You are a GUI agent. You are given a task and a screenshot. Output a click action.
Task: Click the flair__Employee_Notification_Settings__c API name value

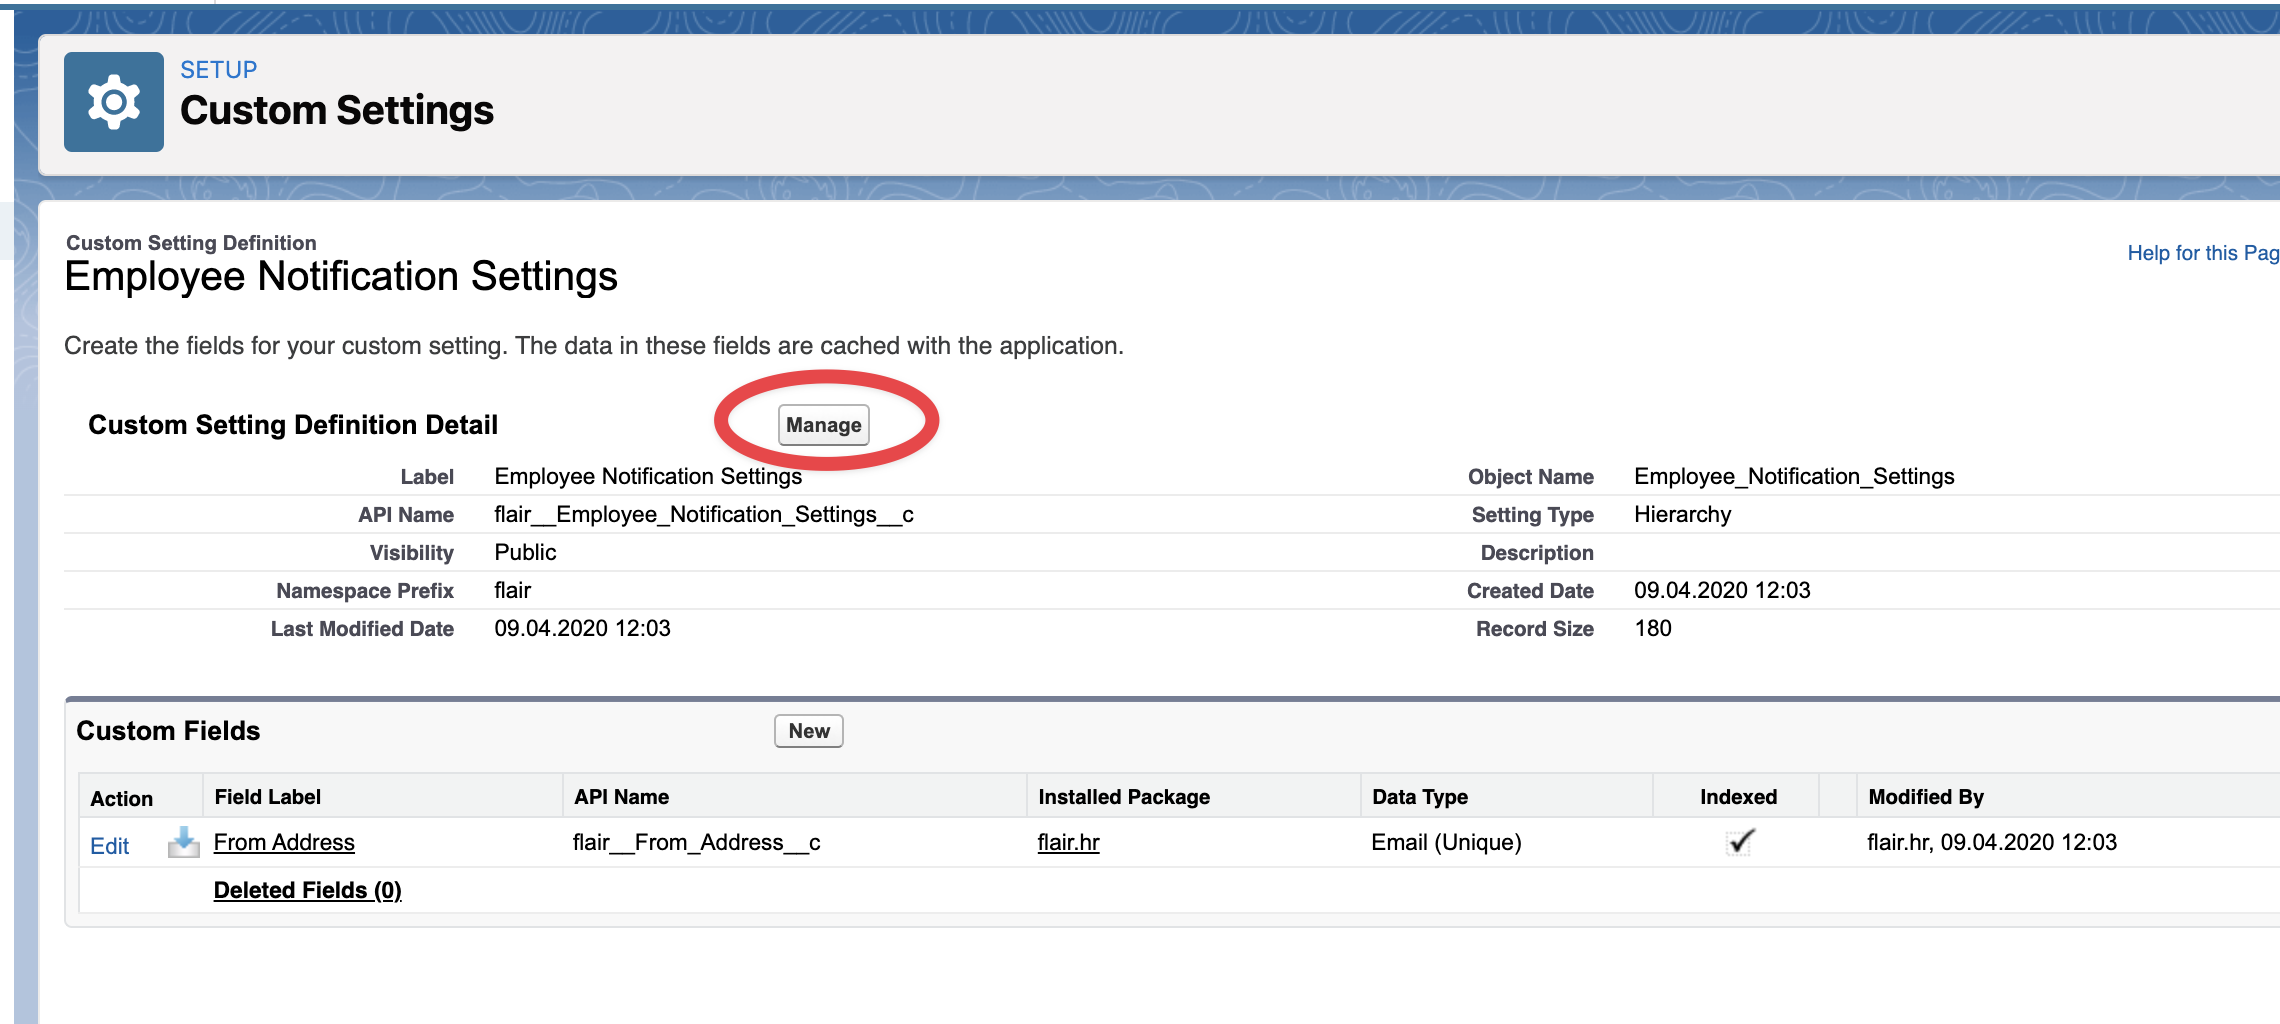click(703, 514)
